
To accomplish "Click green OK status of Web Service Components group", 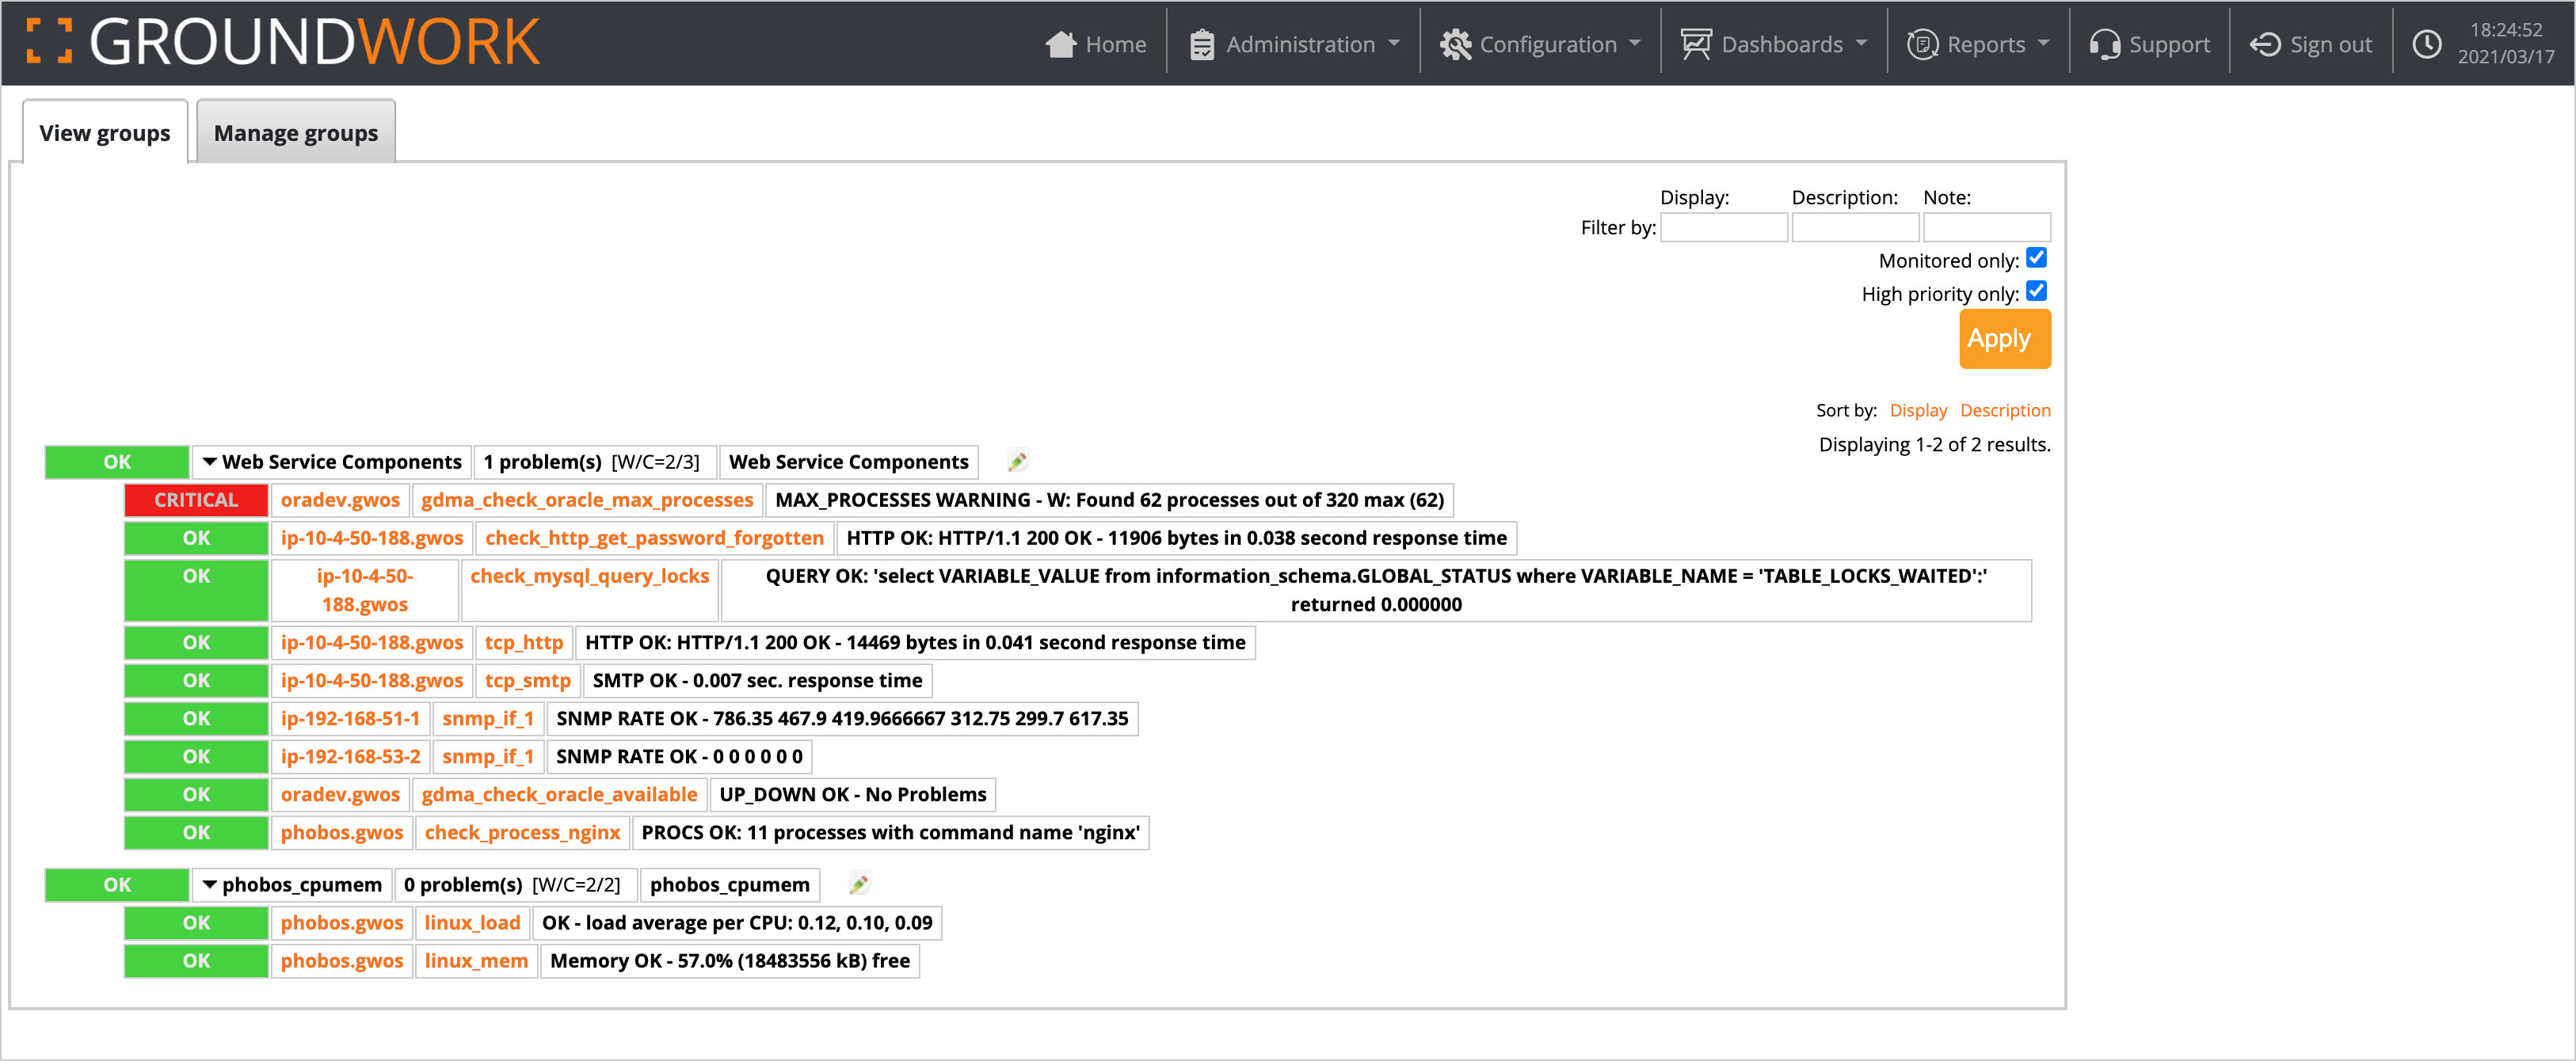I will [x=117, y=462].
